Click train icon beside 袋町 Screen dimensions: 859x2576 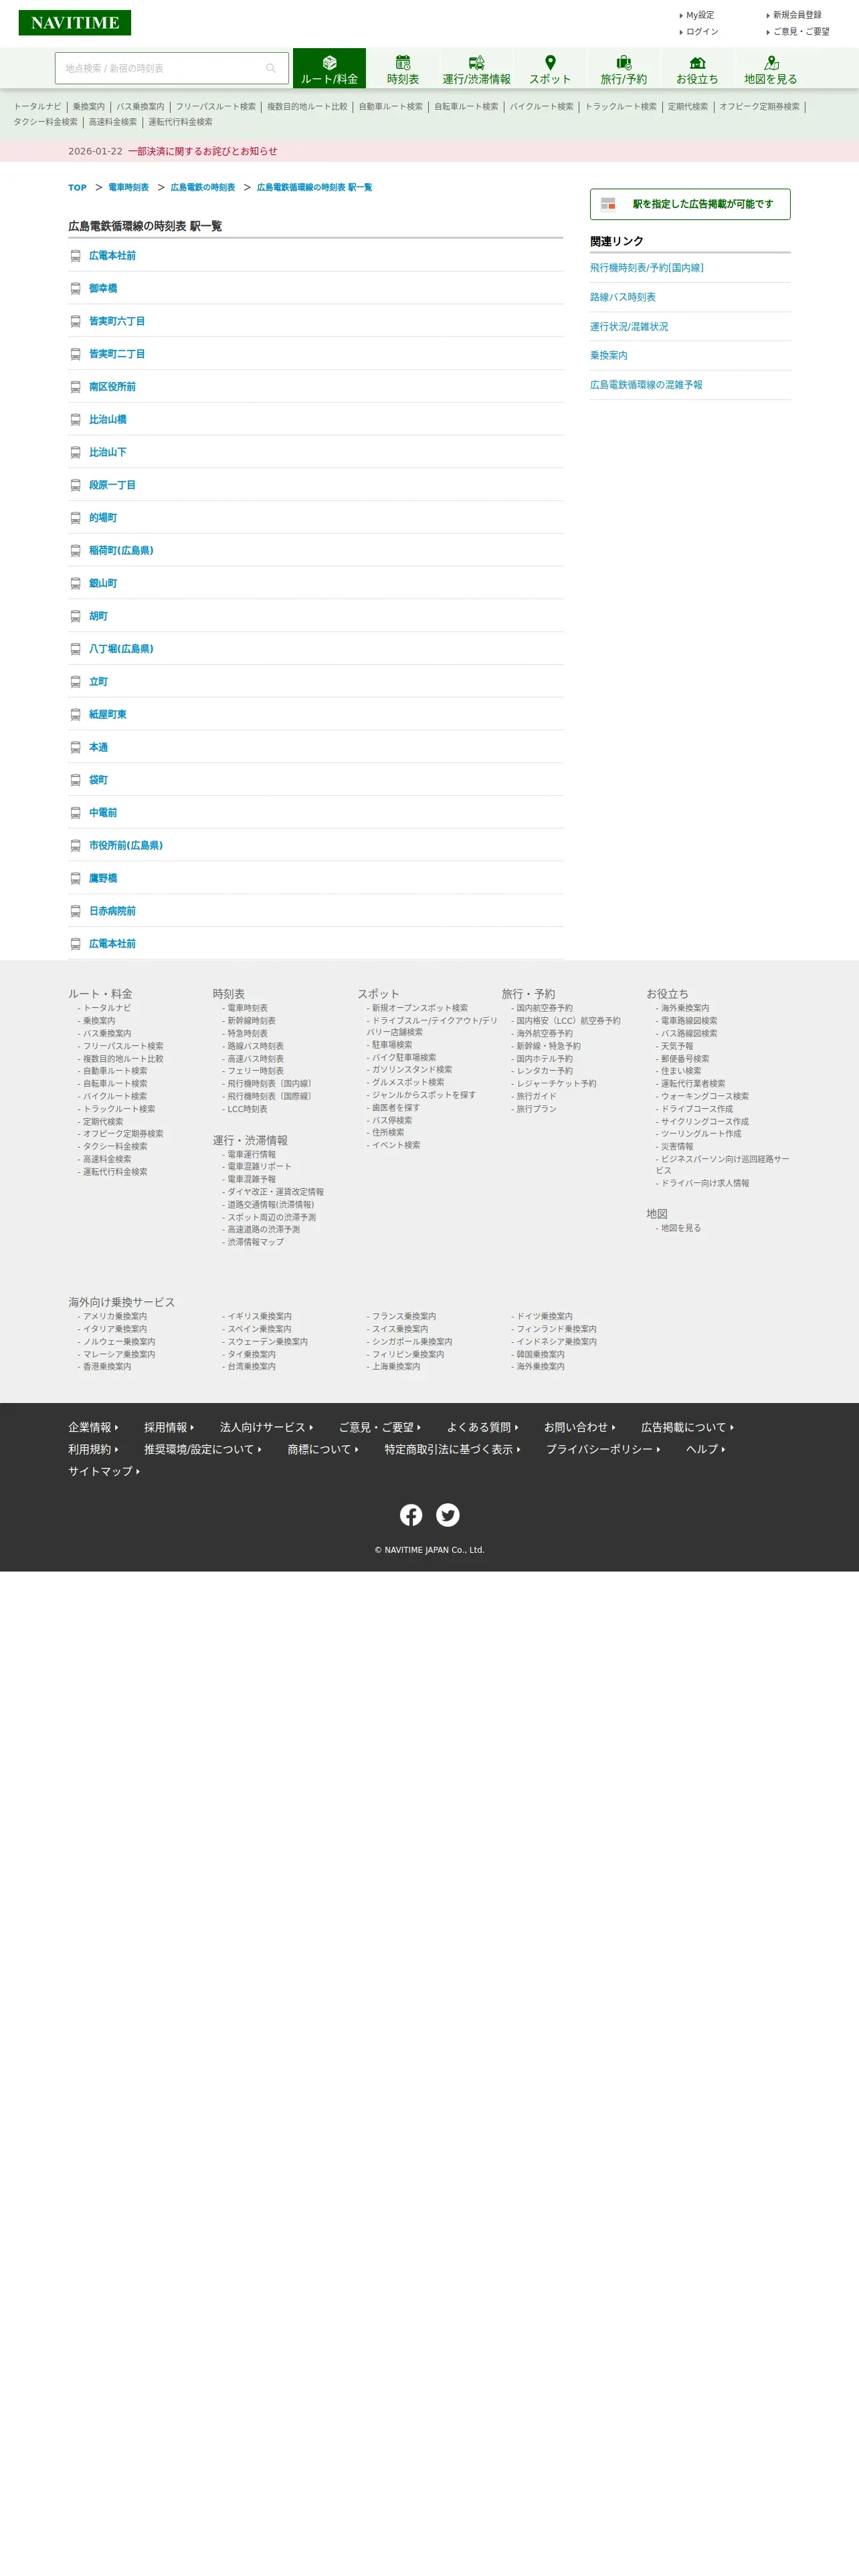[75, 780]
